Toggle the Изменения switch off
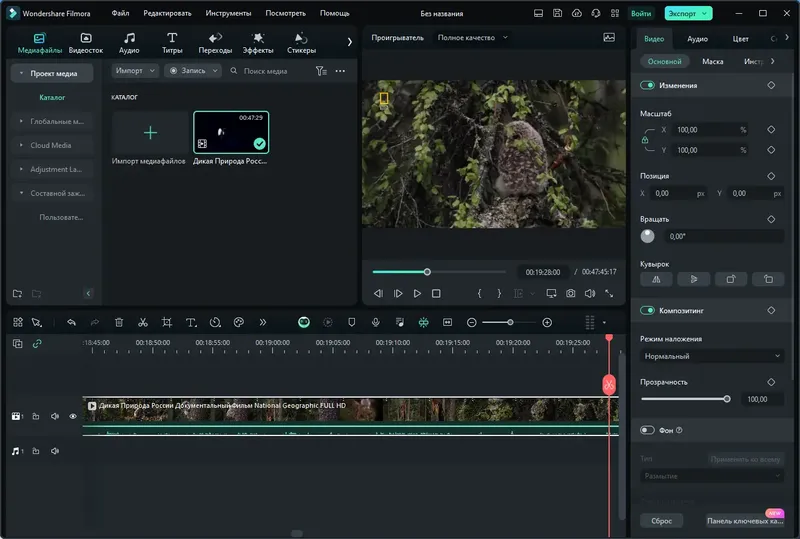Image resolution: width=800 pixels, height=539 pixels. (x=647, y=86)
